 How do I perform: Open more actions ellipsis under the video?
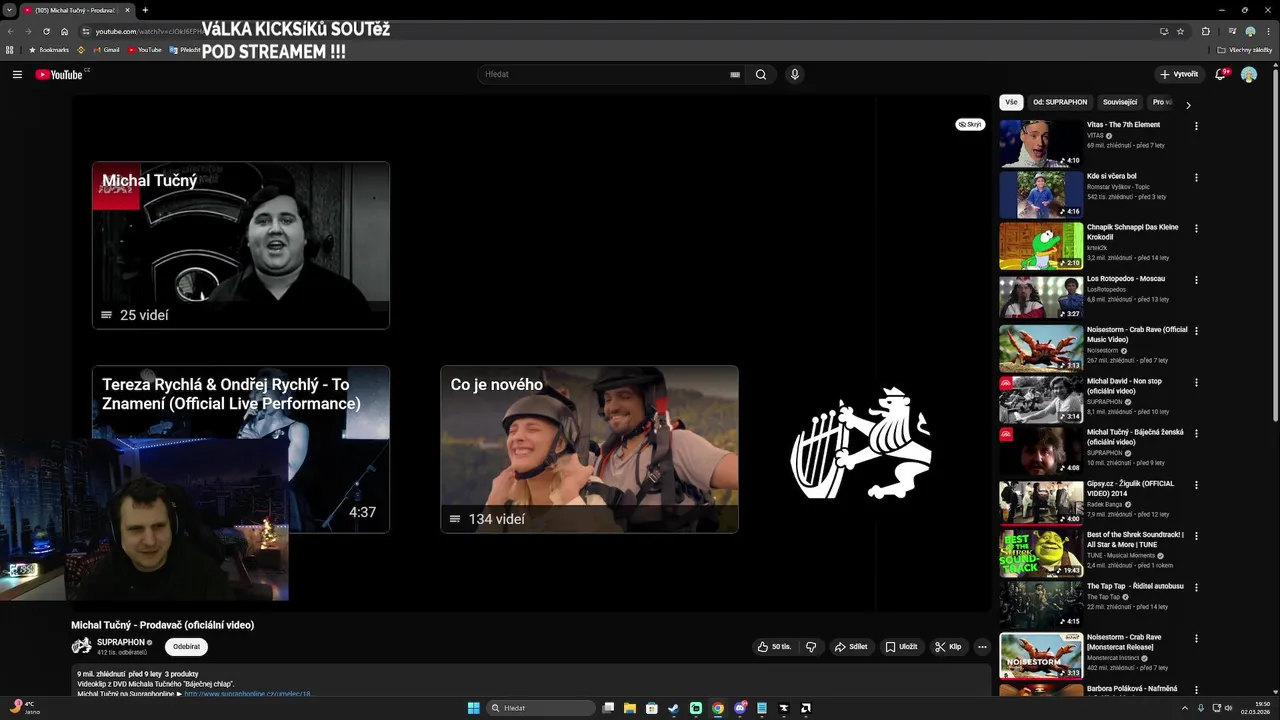click(982, 647)
